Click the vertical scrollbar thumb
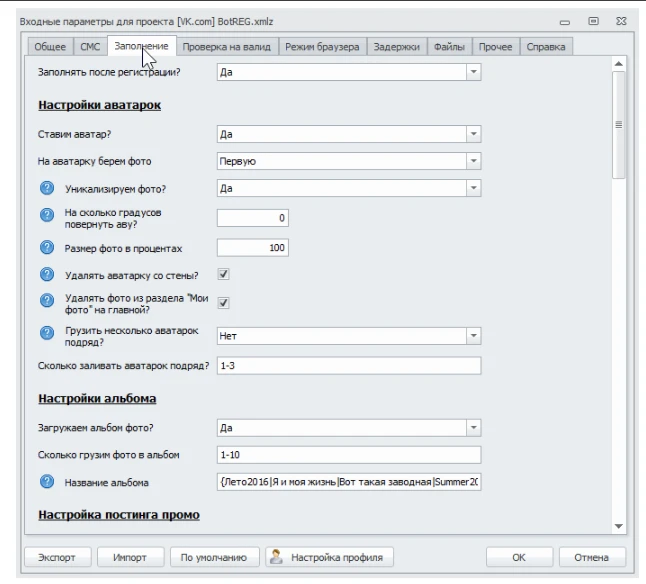646x584 pixels. (x=618, y=125)
